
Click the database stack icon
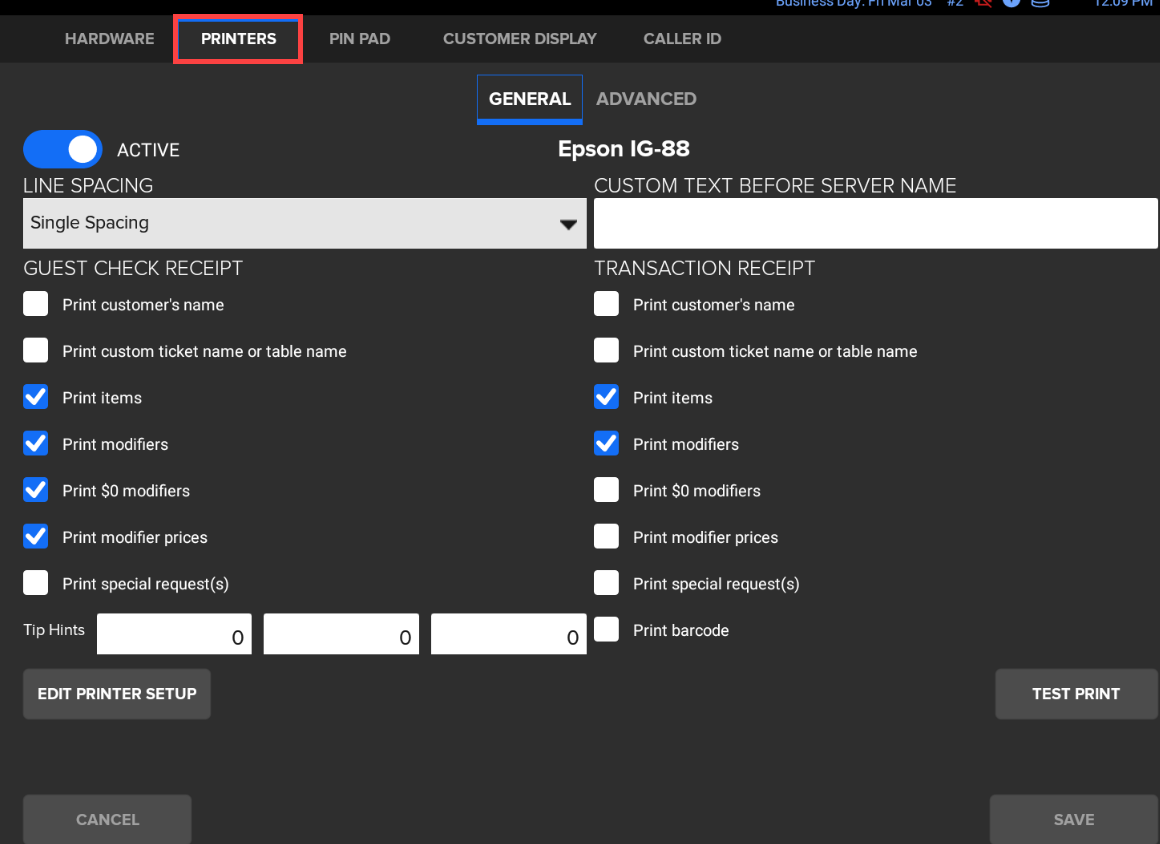[x=1040, y=4]
